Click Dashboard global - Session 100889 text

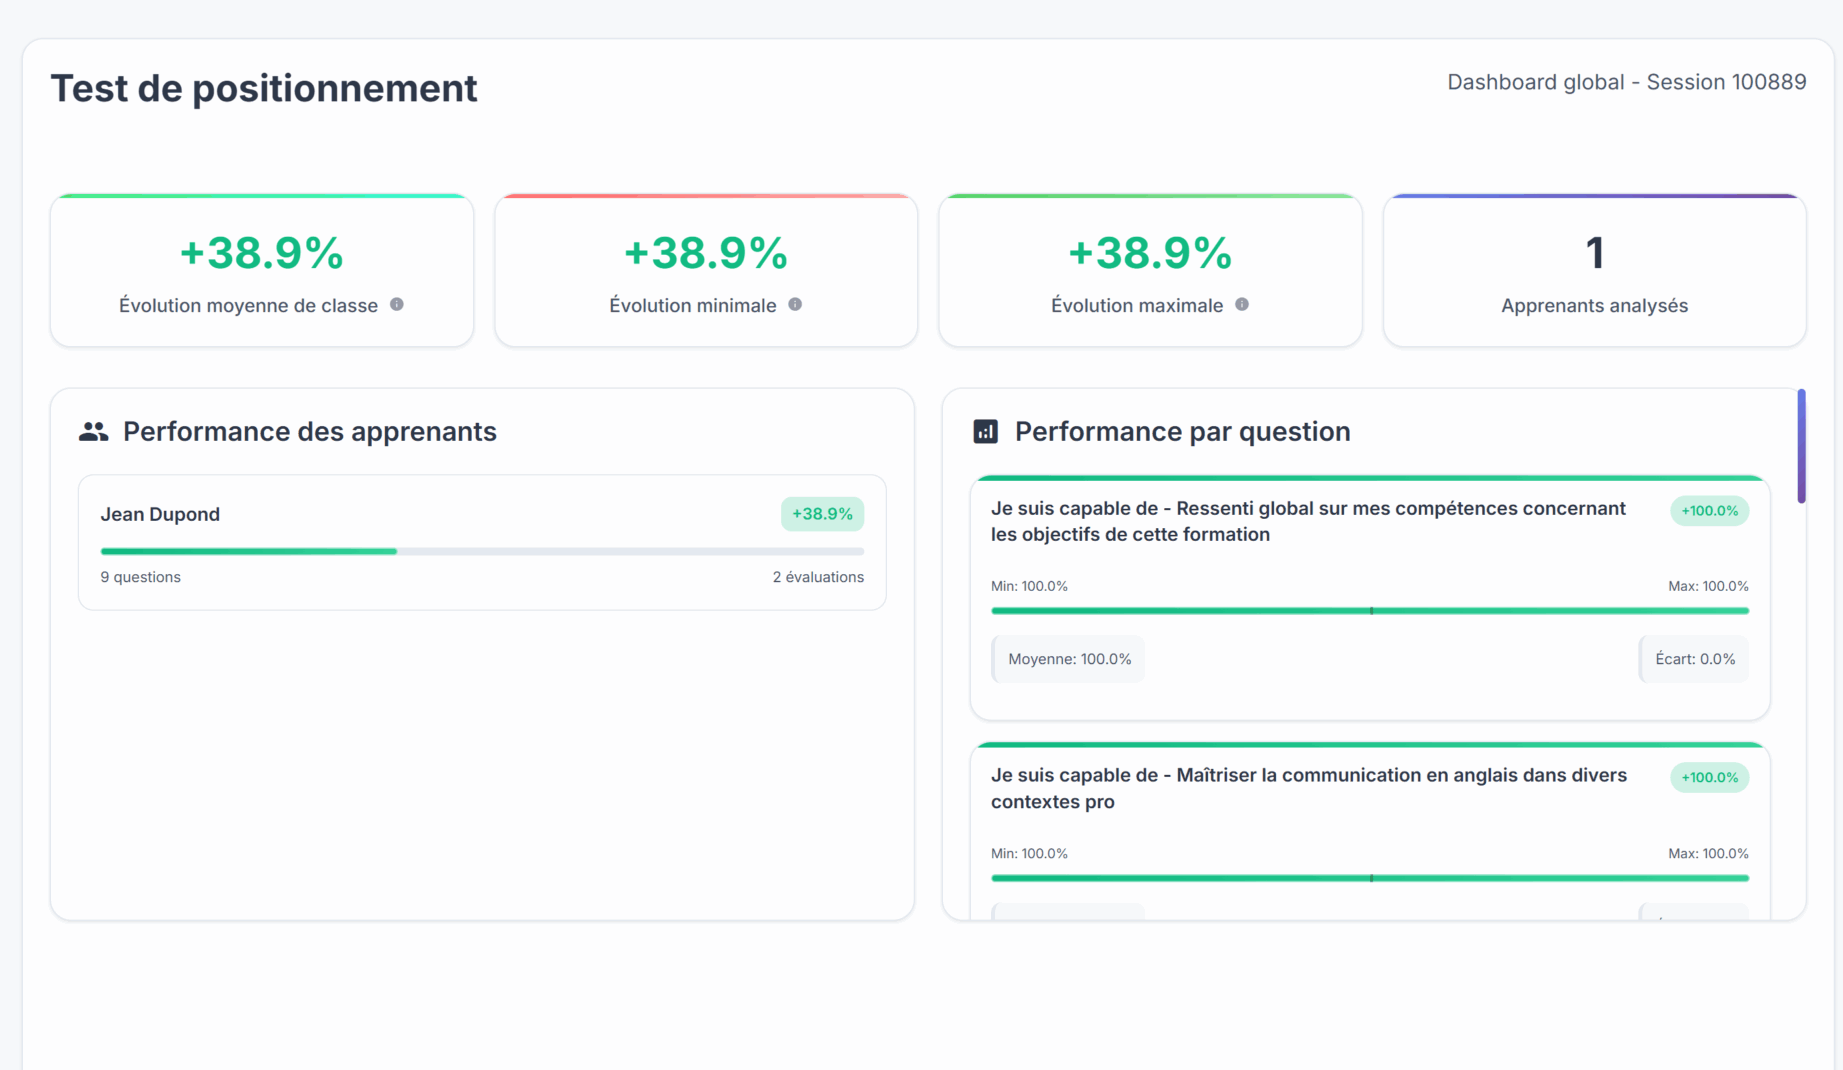[1626, 82]
